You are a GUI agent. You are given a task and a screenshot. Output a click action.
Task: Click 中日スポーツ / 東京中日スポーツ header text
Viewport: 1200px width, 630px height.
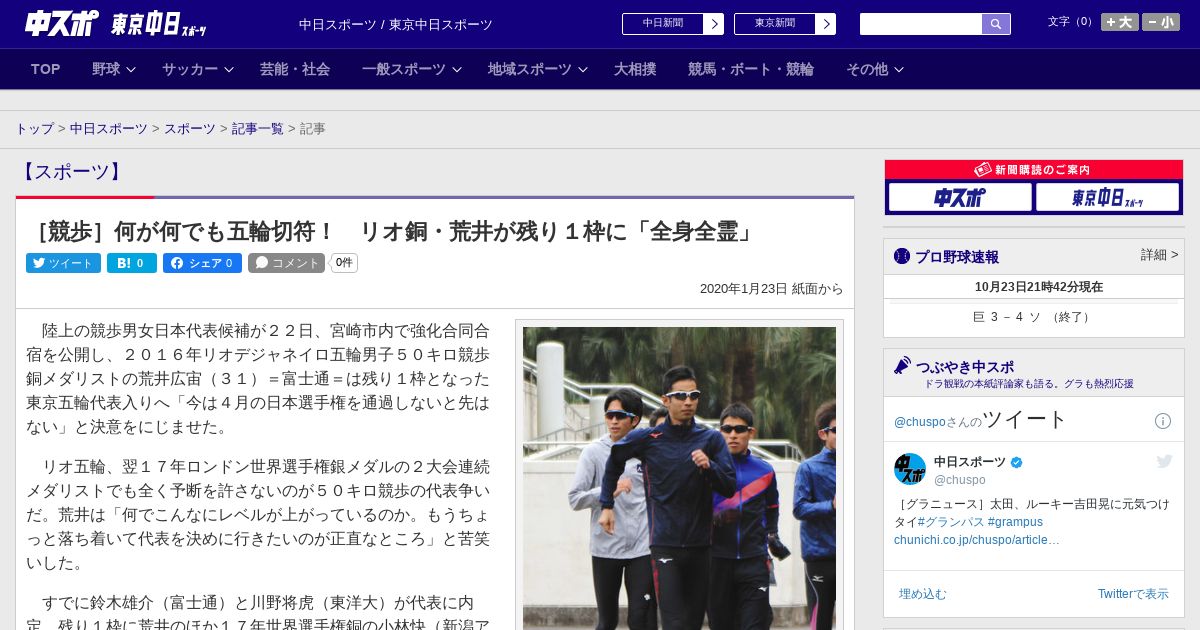(x=396, y=24)
